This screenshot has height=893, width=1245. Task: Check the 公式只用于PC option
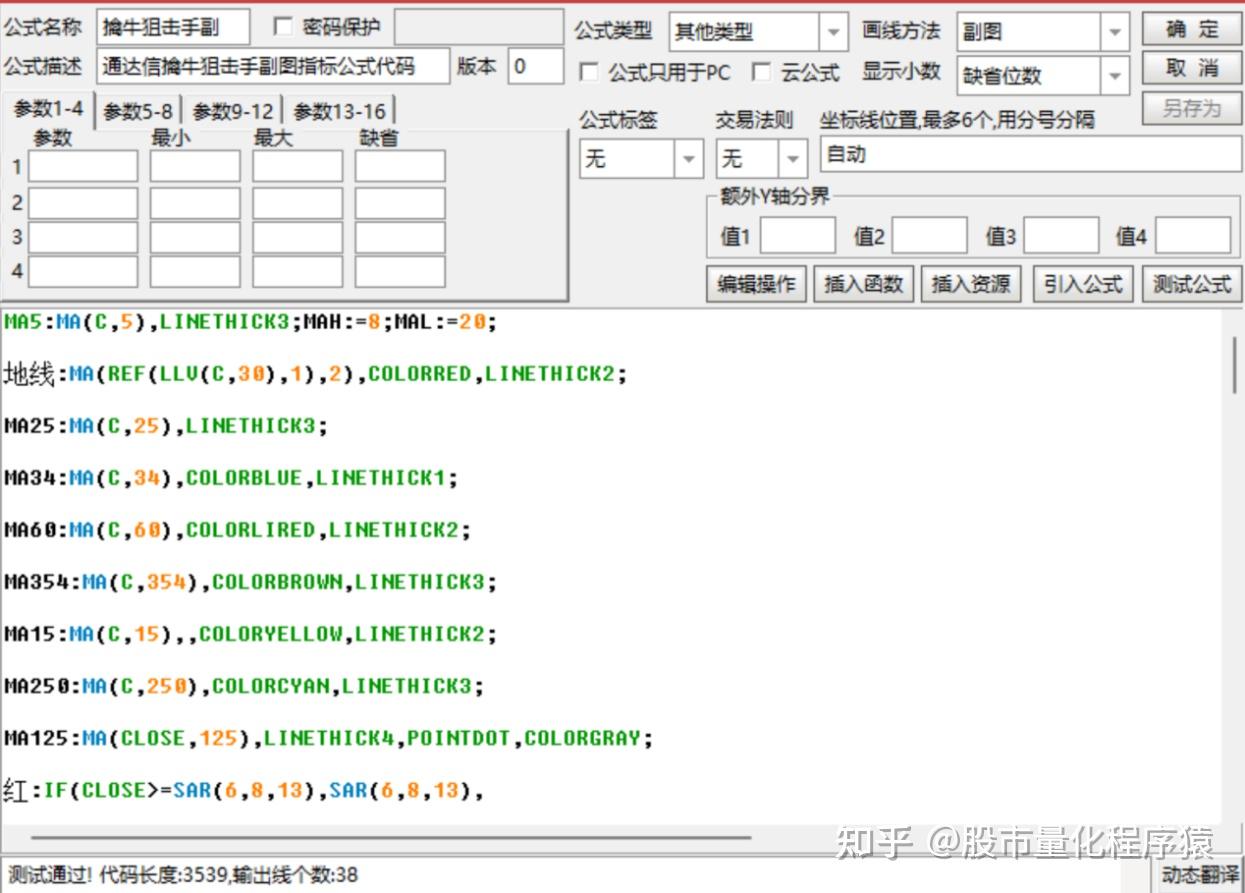pyautogui.click(x=589, y=72)
